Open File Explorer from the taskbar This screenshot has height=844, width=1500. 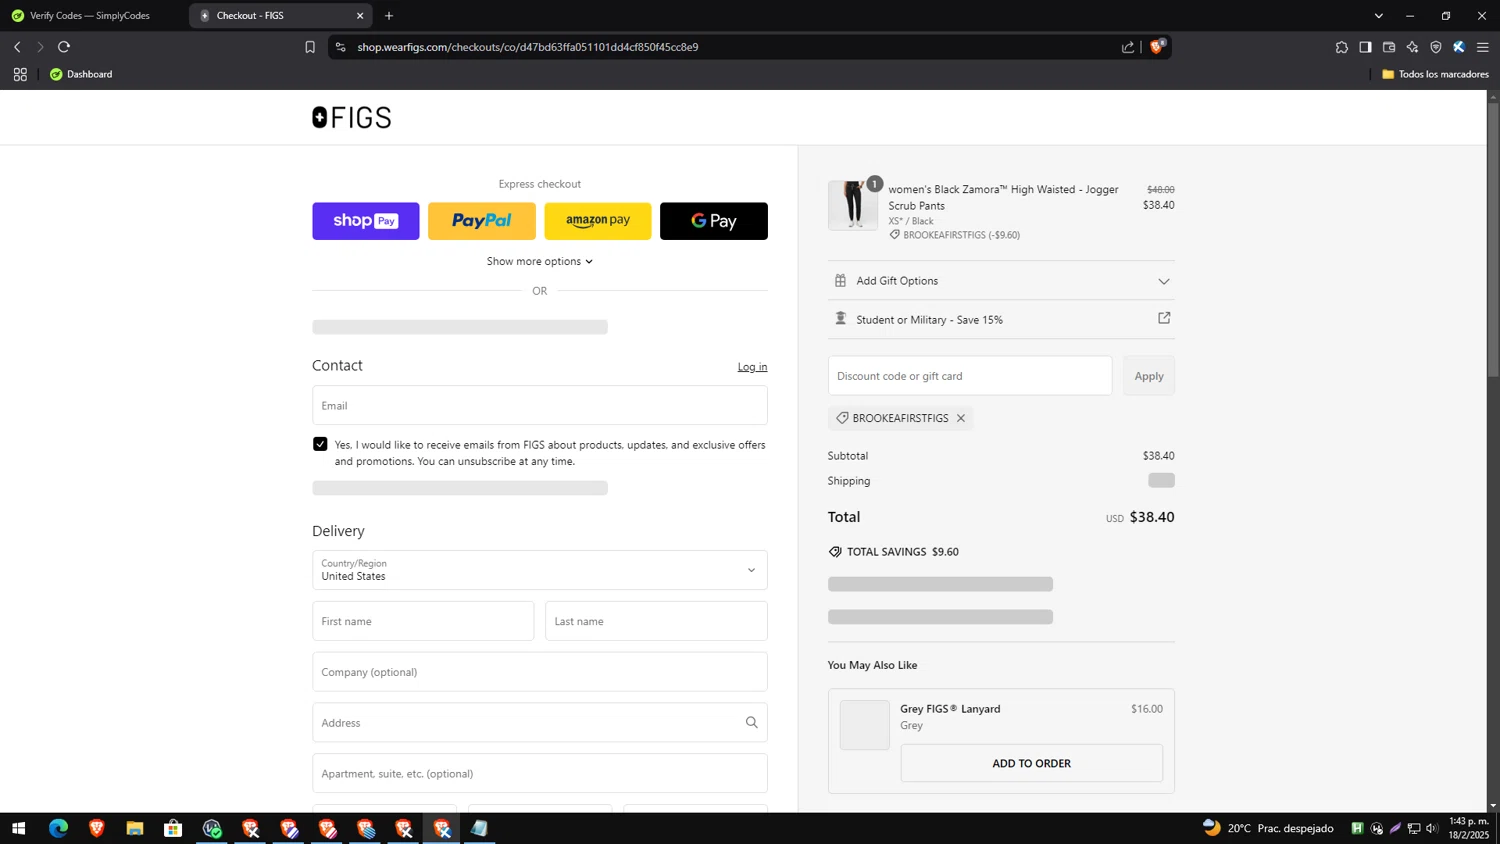(135, 828)
